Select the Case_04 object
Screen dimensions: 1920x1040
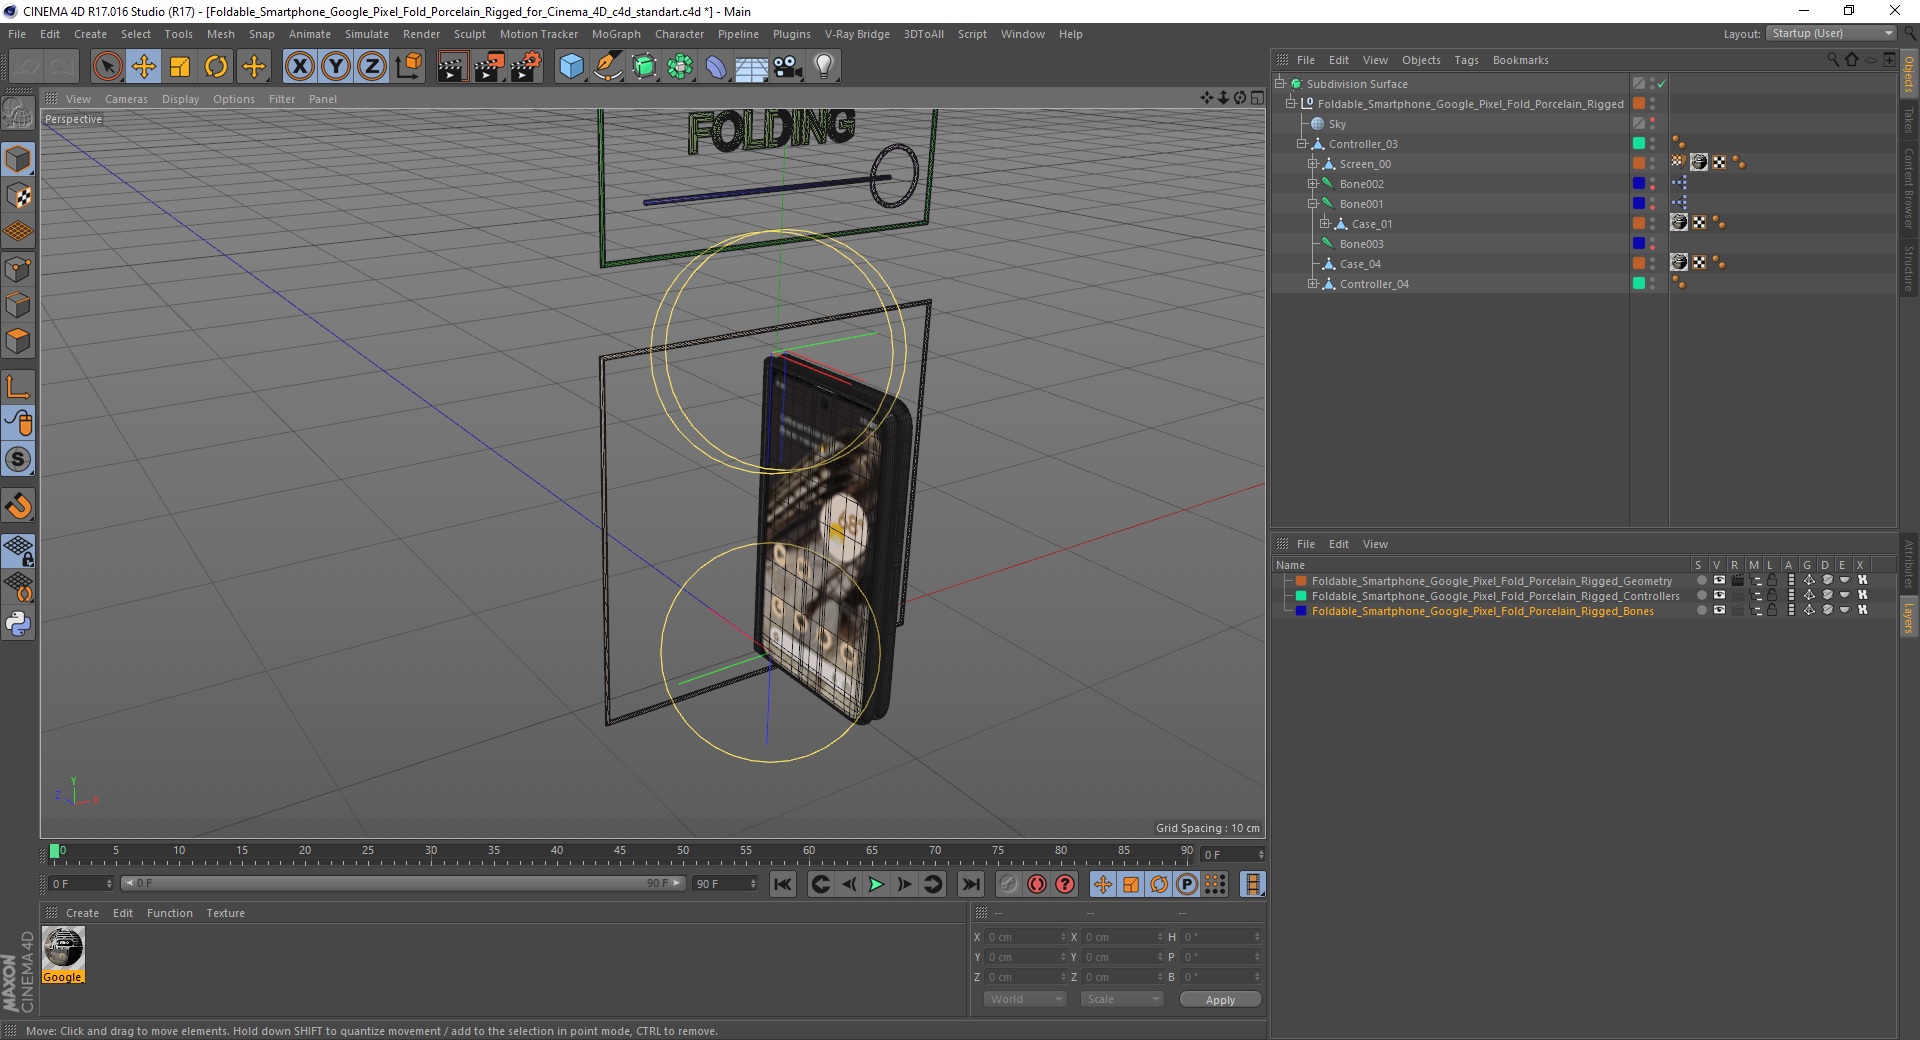click(1359, 264)
